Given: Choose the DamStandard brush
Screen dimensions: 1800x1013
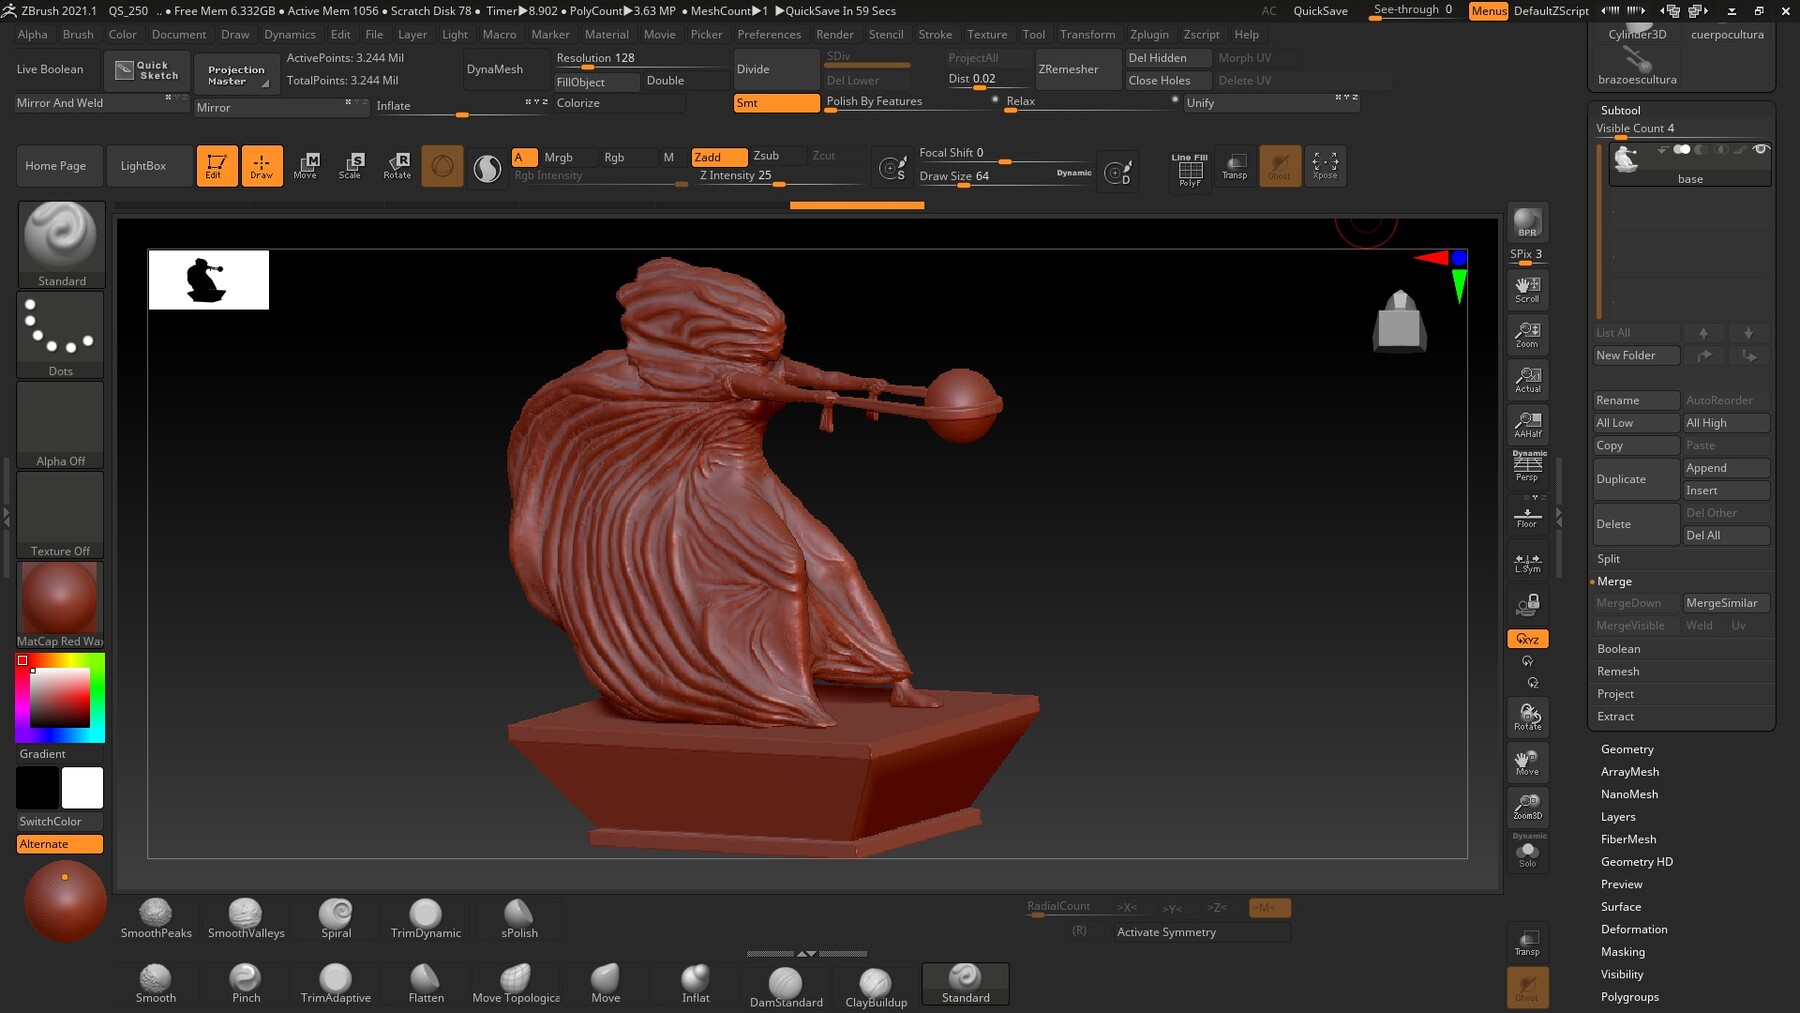Looking at the screenshot, I should click(786, 987).
